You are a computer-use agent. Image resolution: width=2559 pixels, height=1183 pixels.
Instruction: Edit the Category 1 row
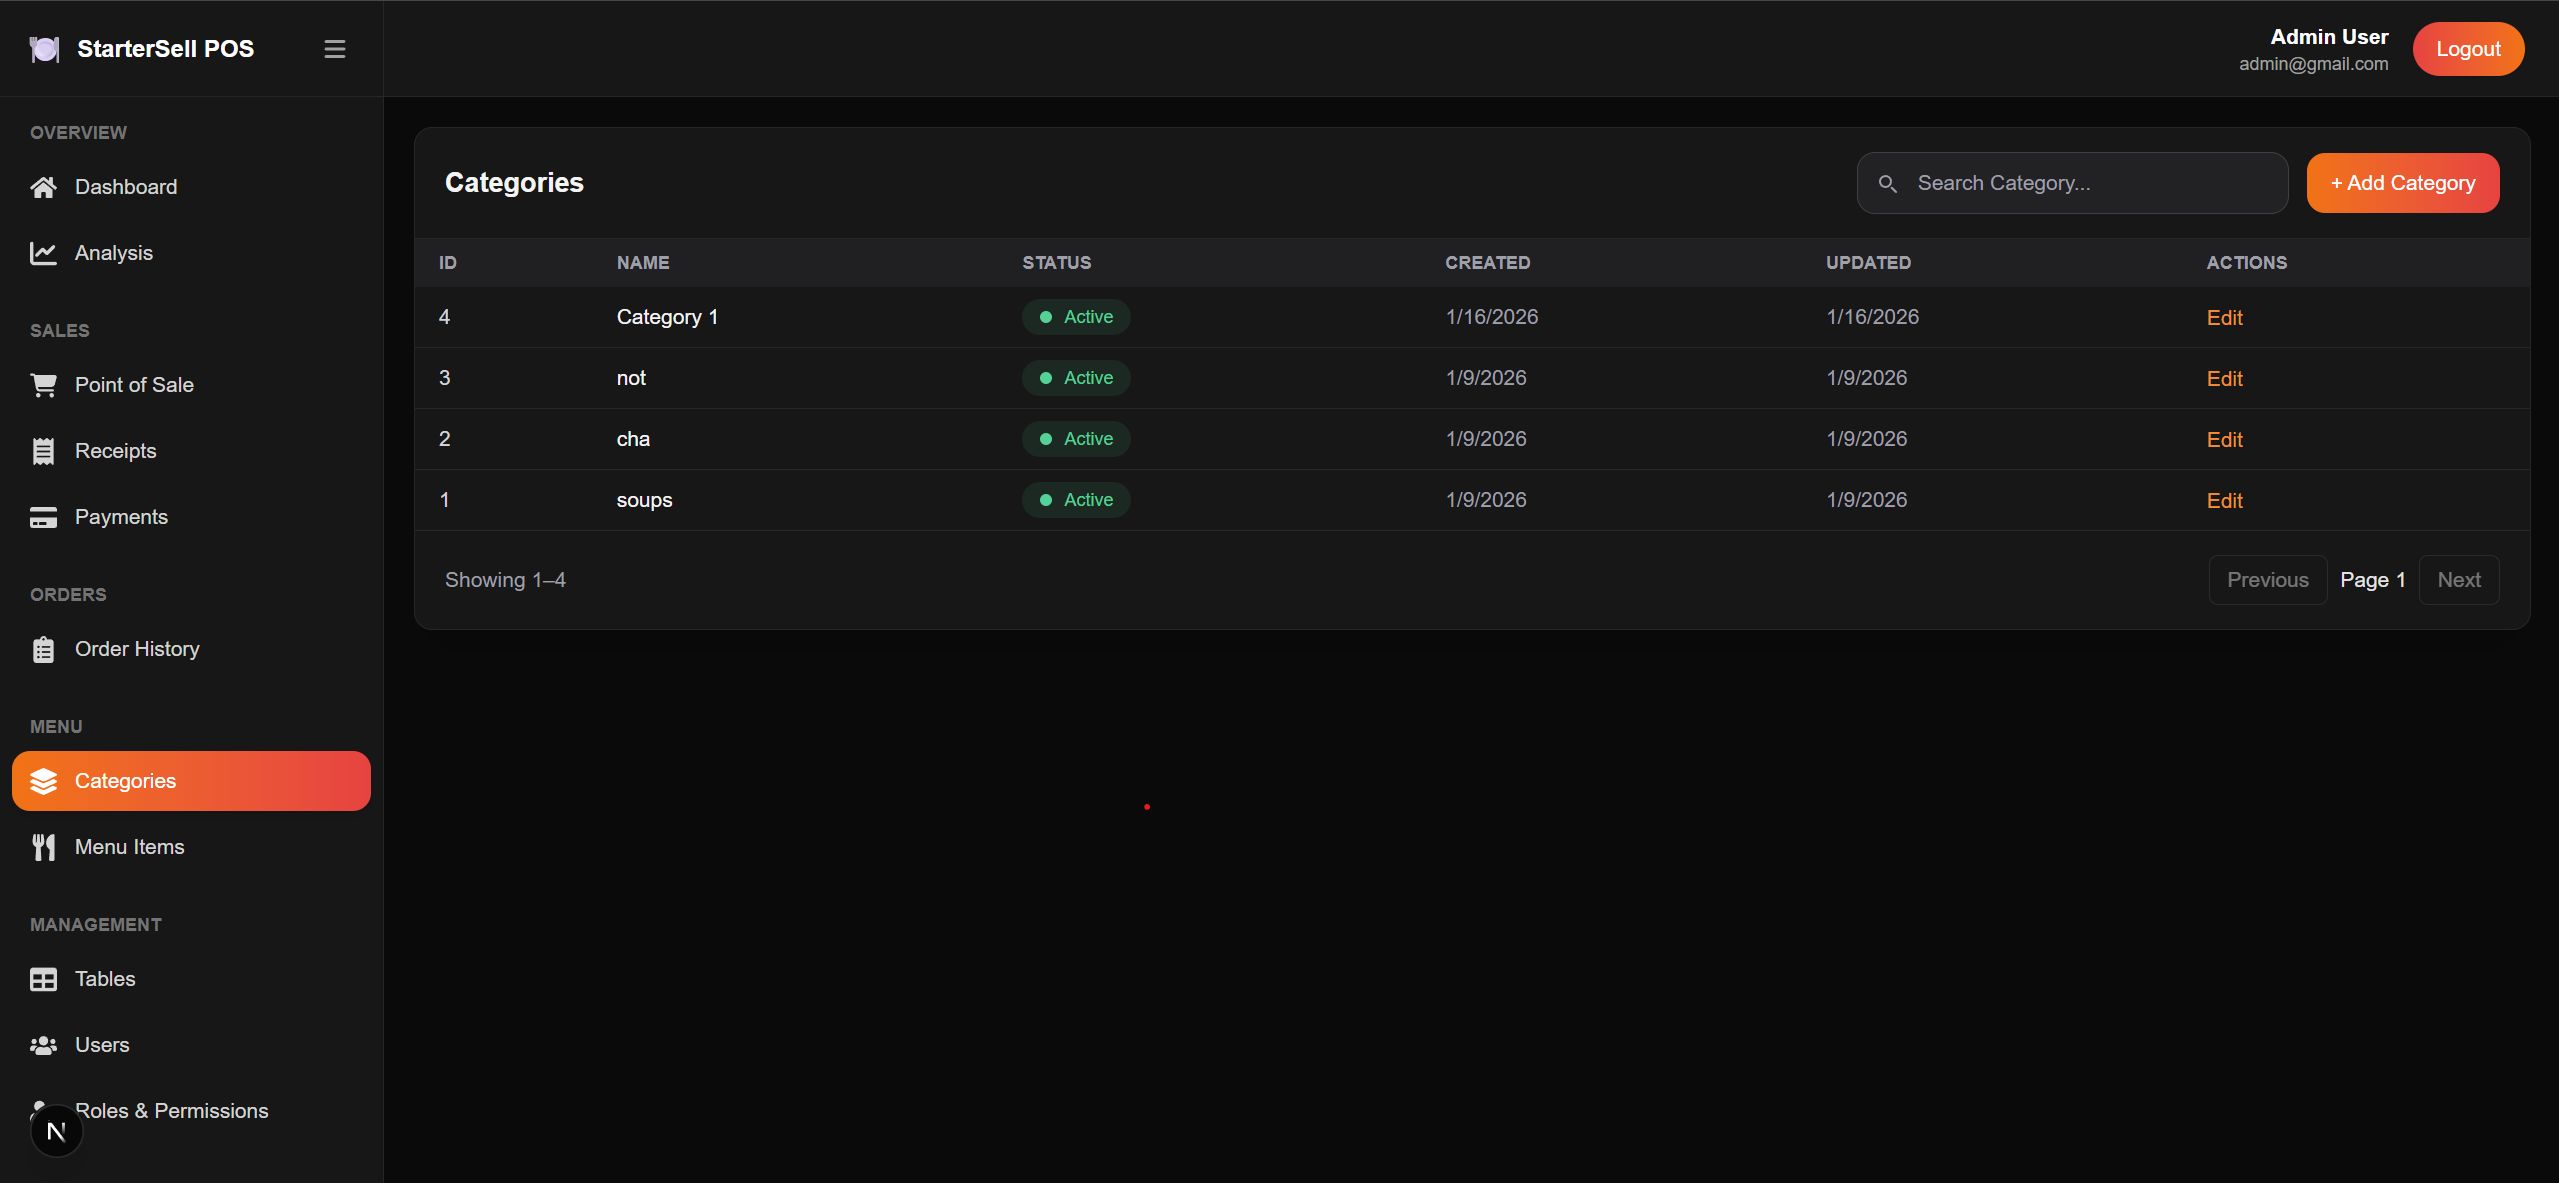pyautogui.click(x=2224, y=318)
